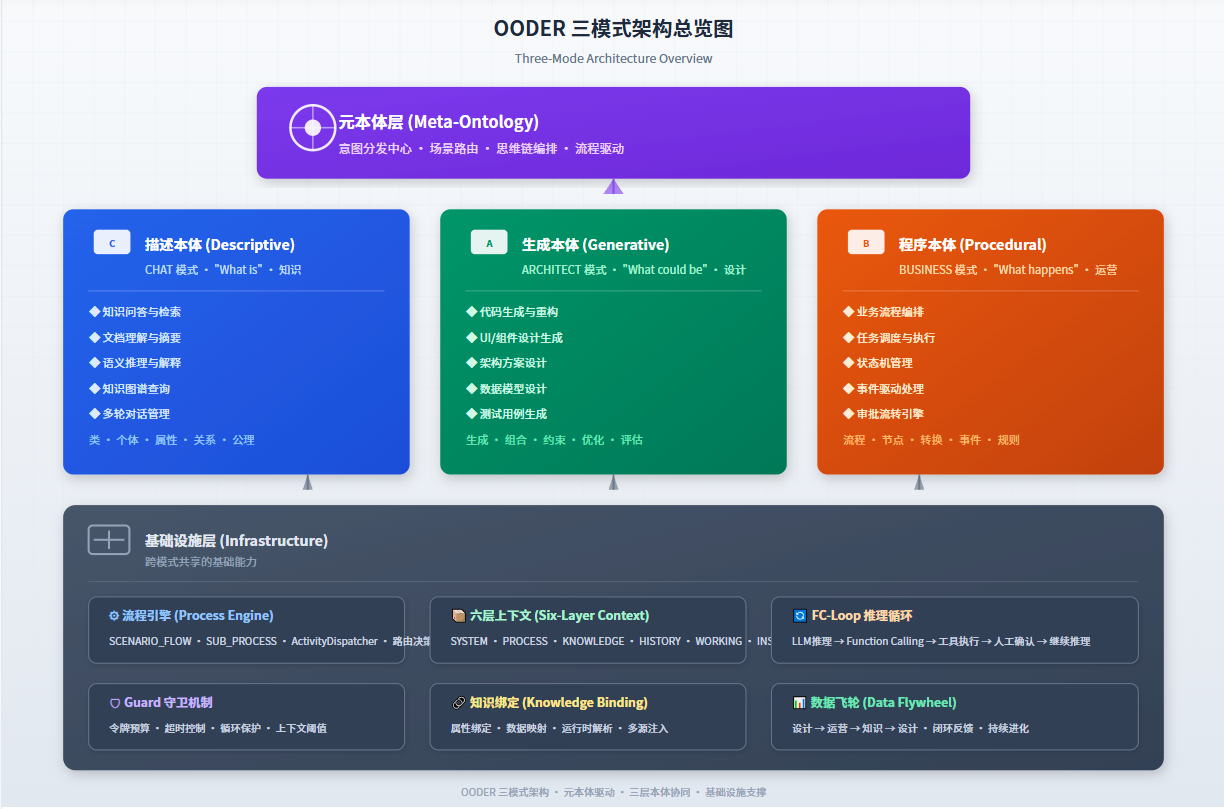Click footer '生成 · 组合 · 约束 · 优化 · 评估'

tap(554, 440)
